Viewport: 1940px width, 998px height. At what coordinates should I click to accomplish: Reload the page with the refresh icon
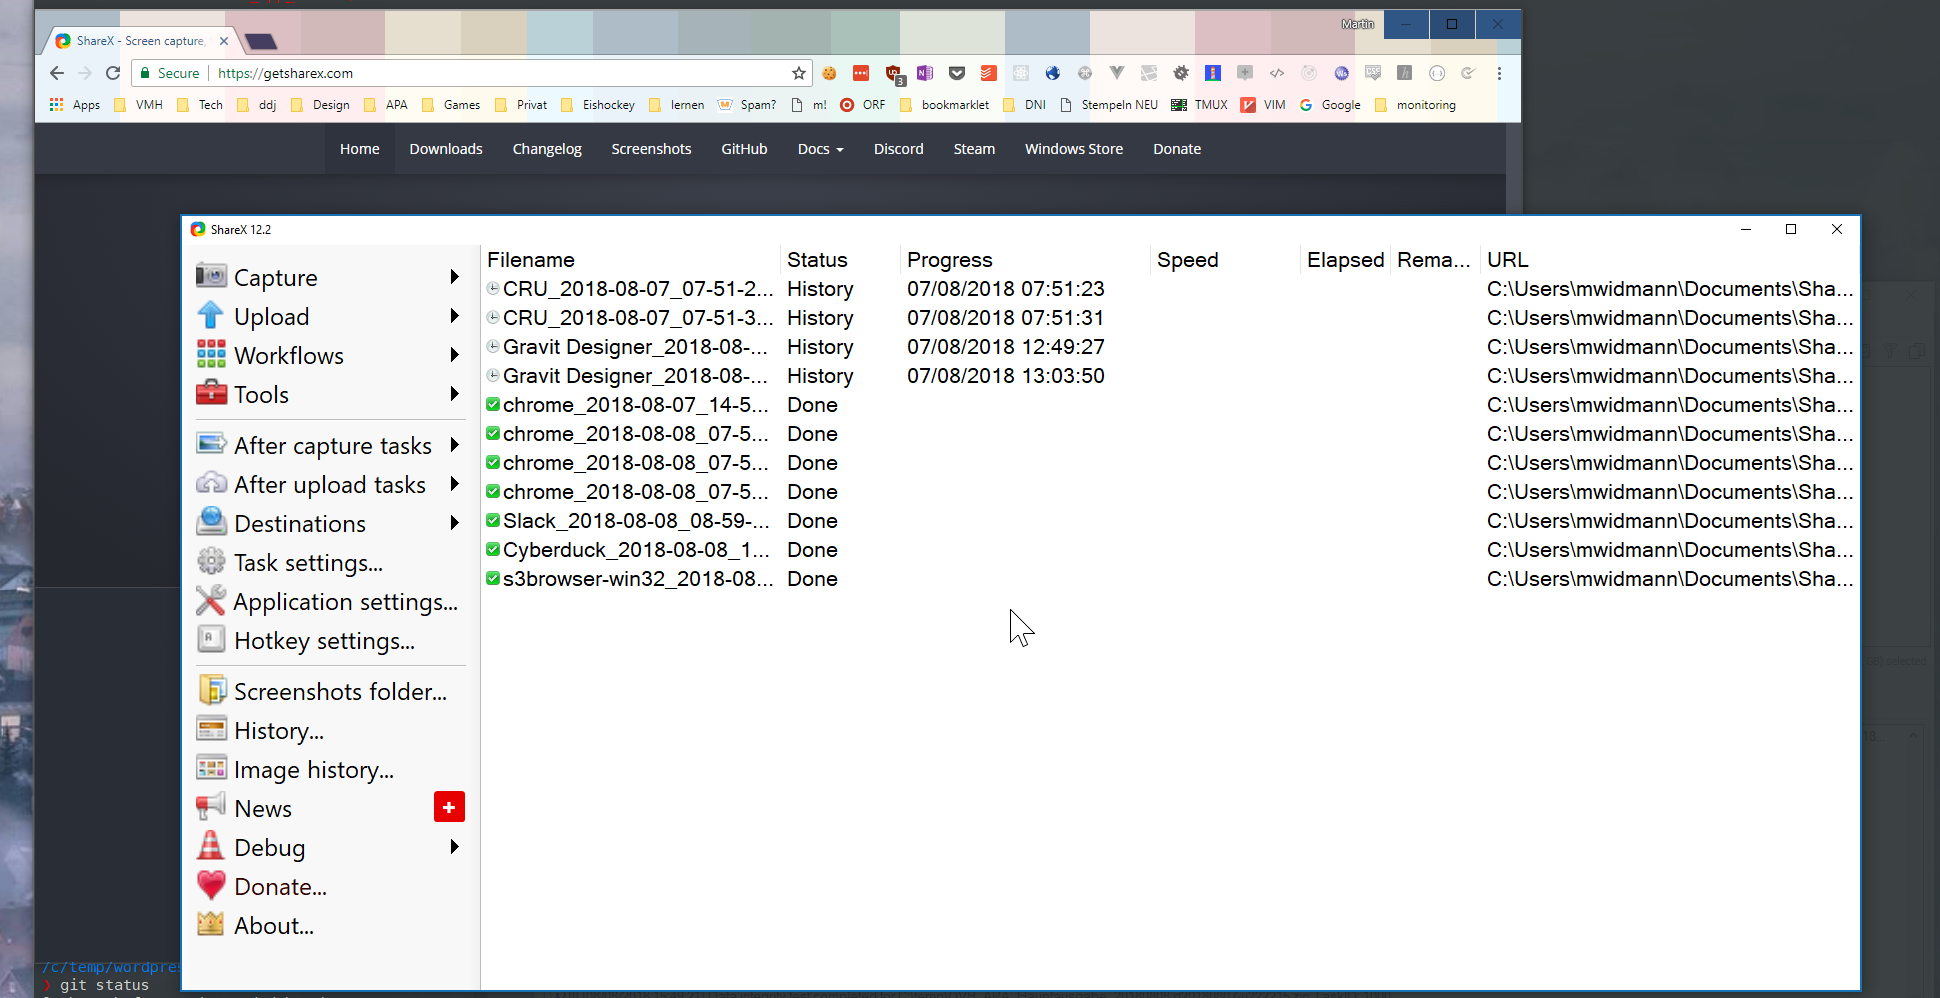pyautogui.click(x=112, y=72)
